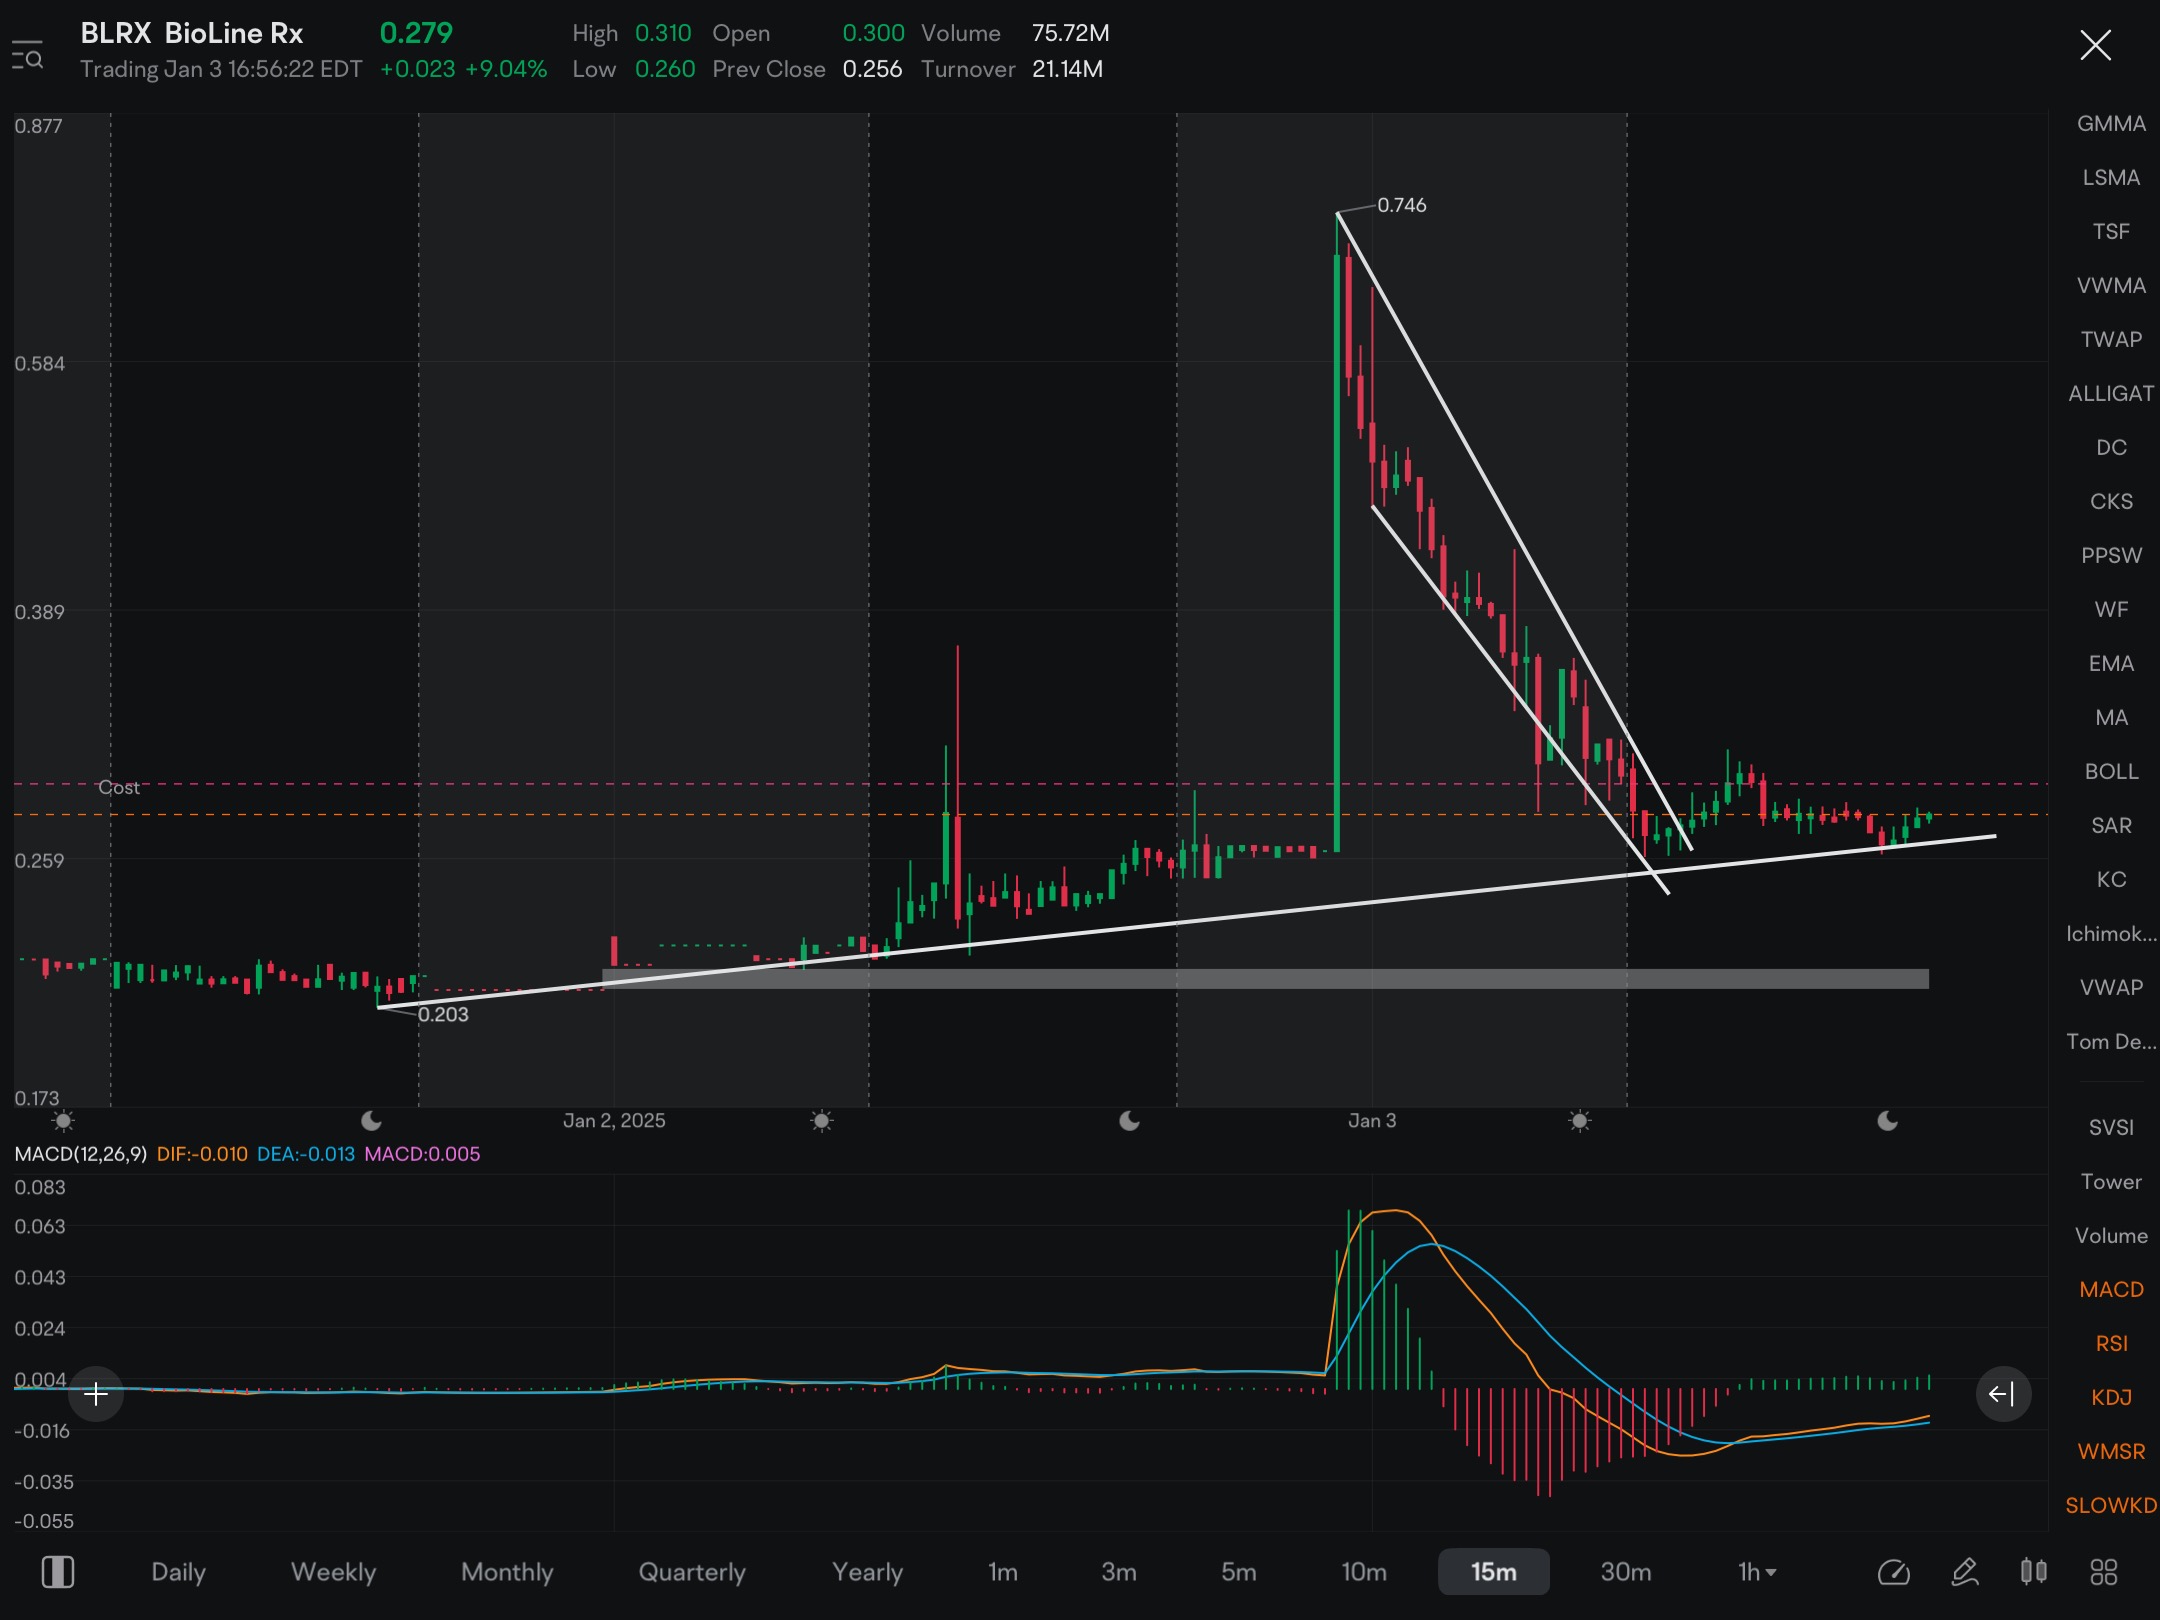2160x1620 pixels.
Task: Disable the KDJ sub-indicator
Action: (x=2111, y=1398)
